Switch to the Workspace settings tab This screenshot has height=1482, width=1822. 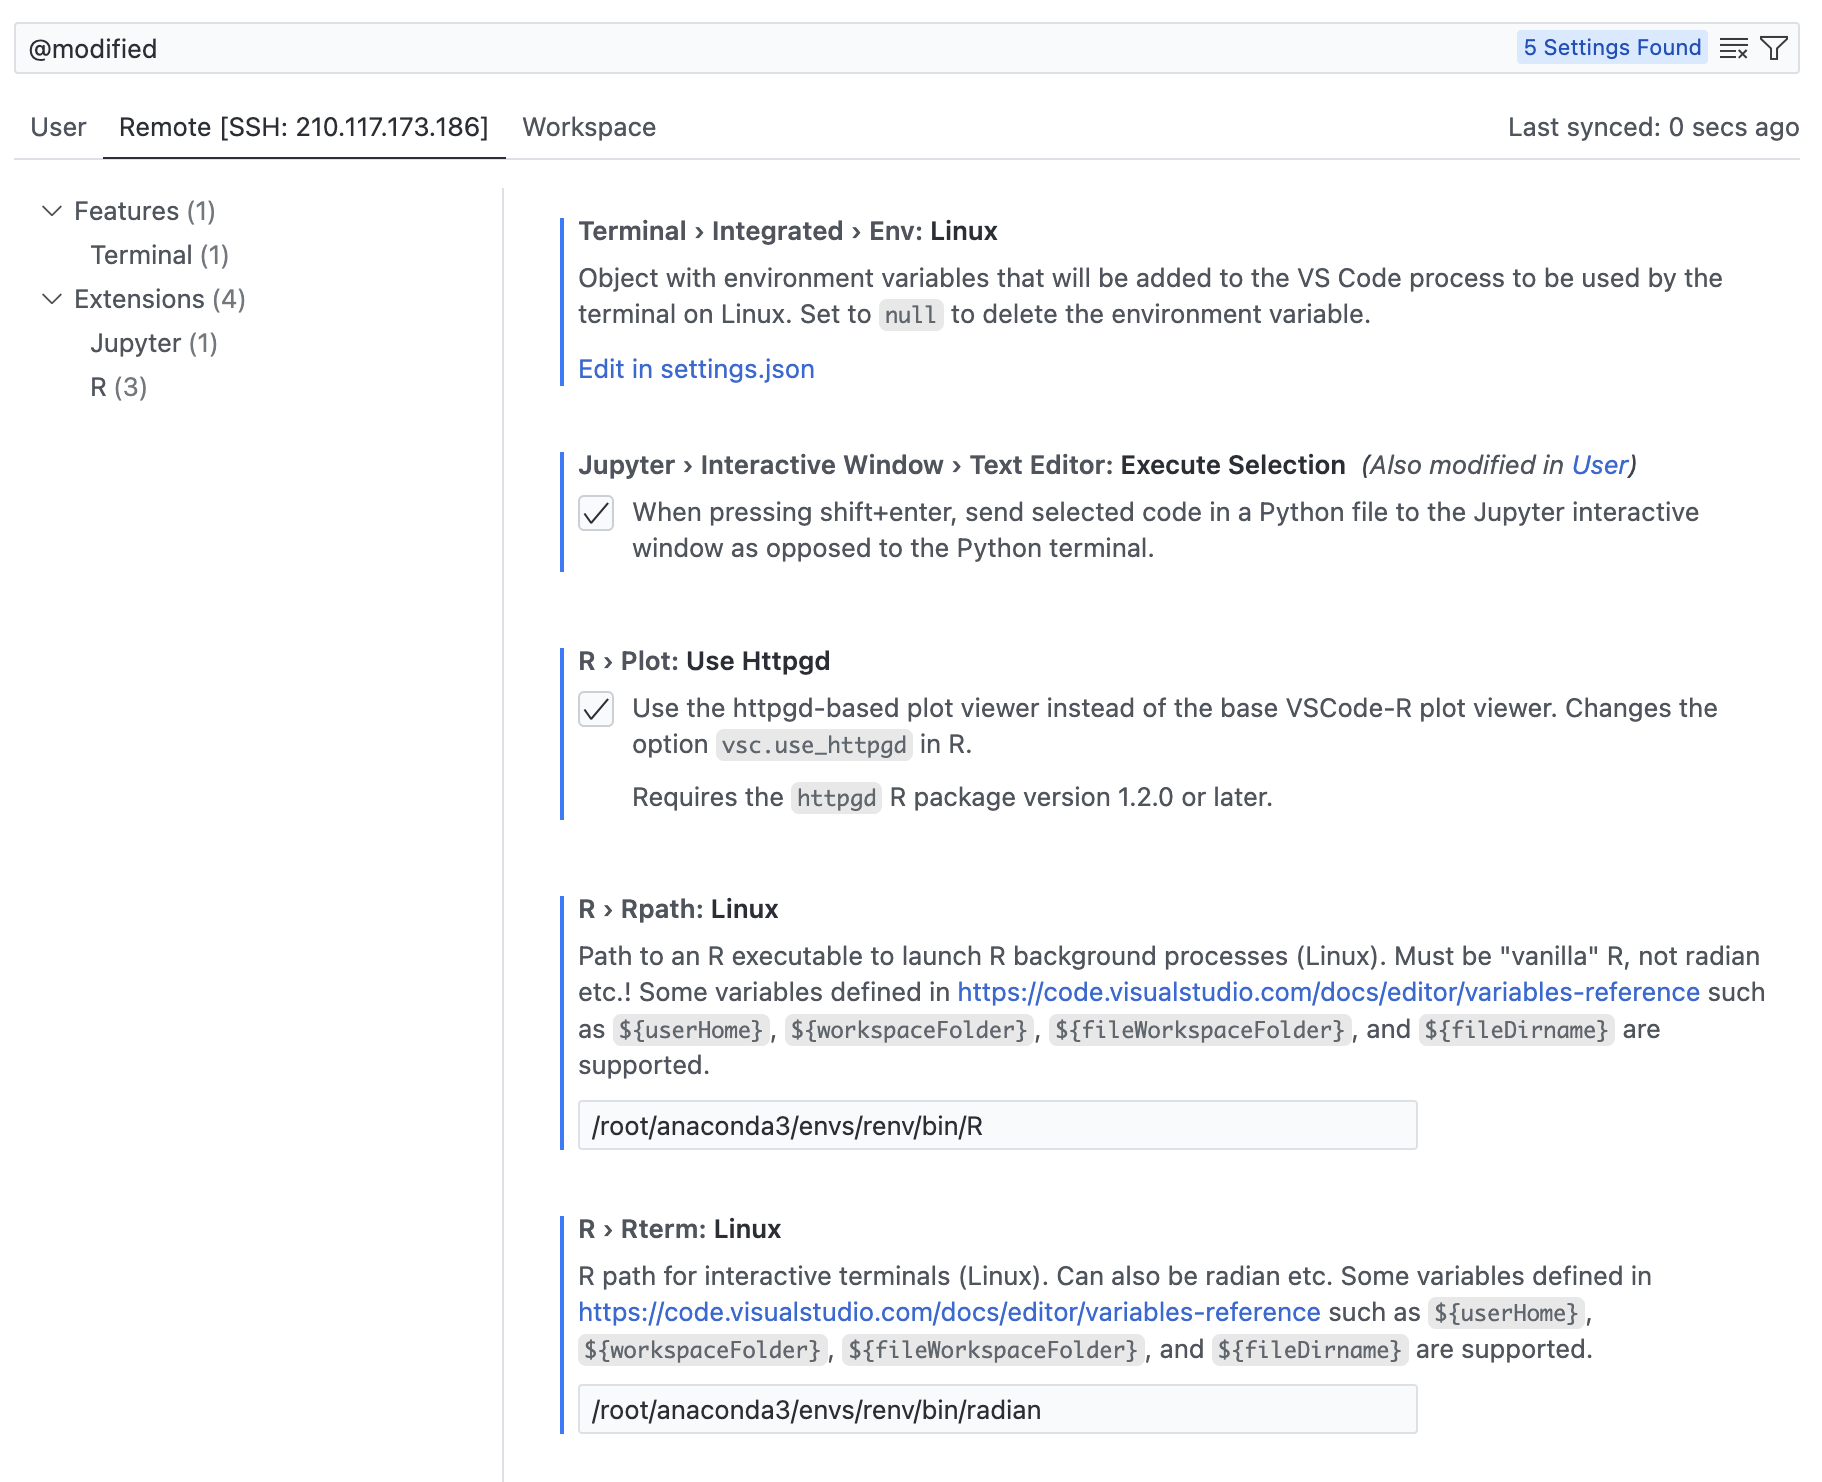point(589,127)
